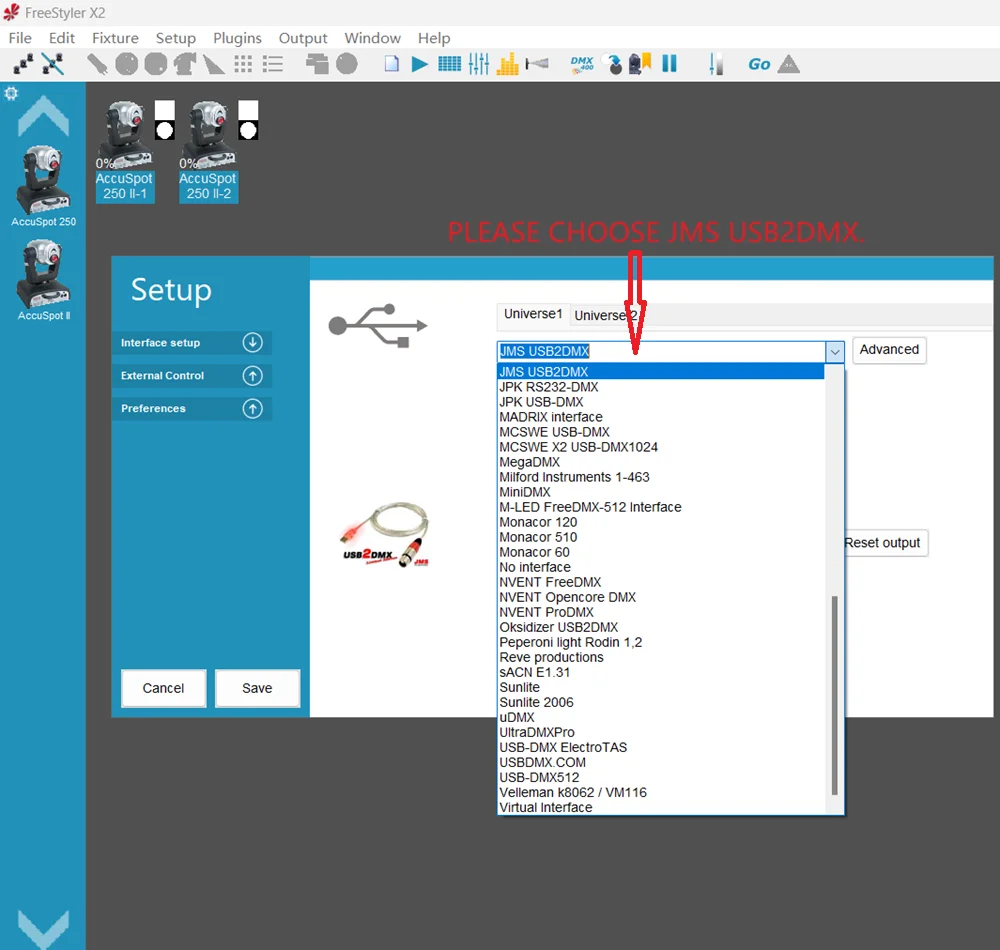Click the blue arrow over ball icon
Image resolution: width=1000 pixels, height=950 pixels.
(614, 64)
